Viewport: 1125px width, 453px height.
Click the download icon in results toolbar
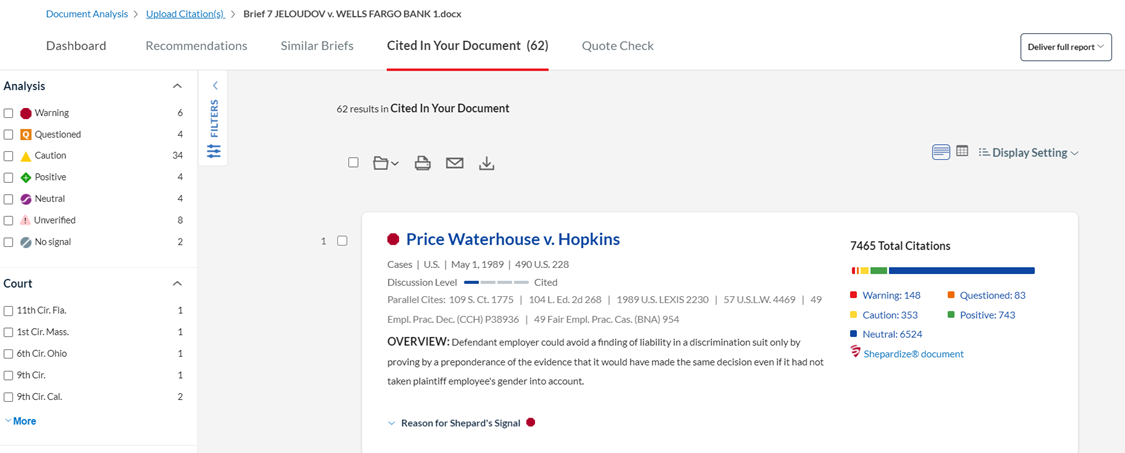486,164
